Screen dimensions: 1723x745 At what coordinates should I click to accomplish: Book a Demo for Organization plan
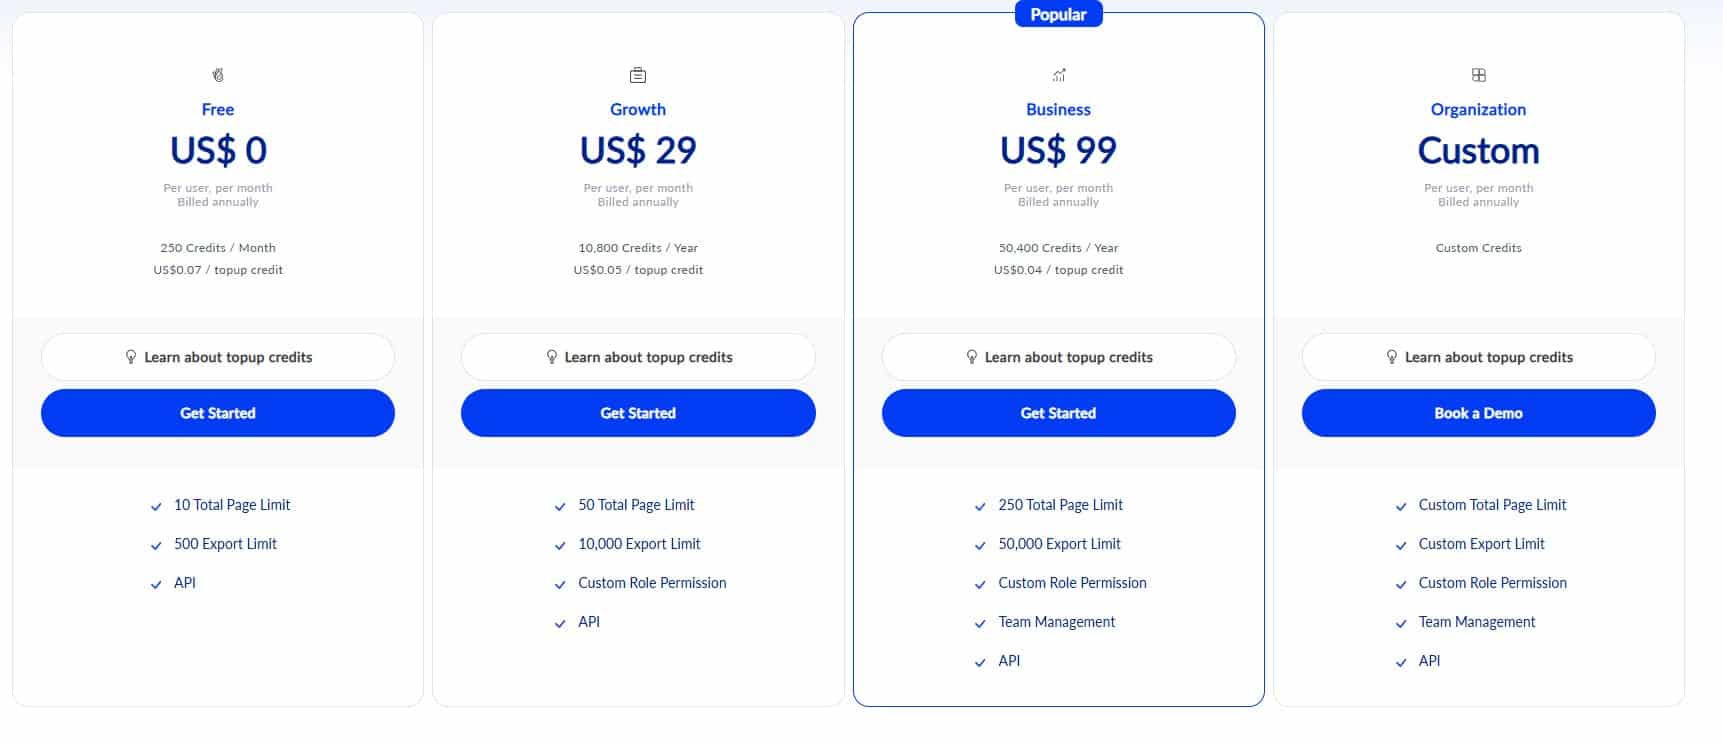click(1478, 412)
